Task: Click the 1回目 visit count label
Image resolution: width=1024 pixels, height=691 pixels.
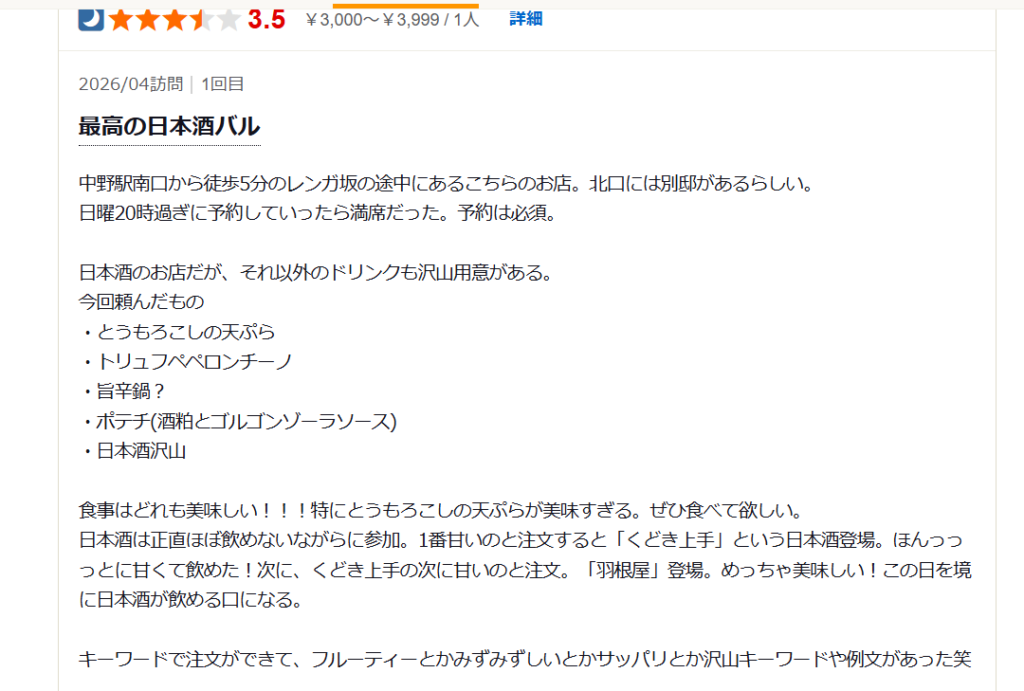Action: pos(222,84)
